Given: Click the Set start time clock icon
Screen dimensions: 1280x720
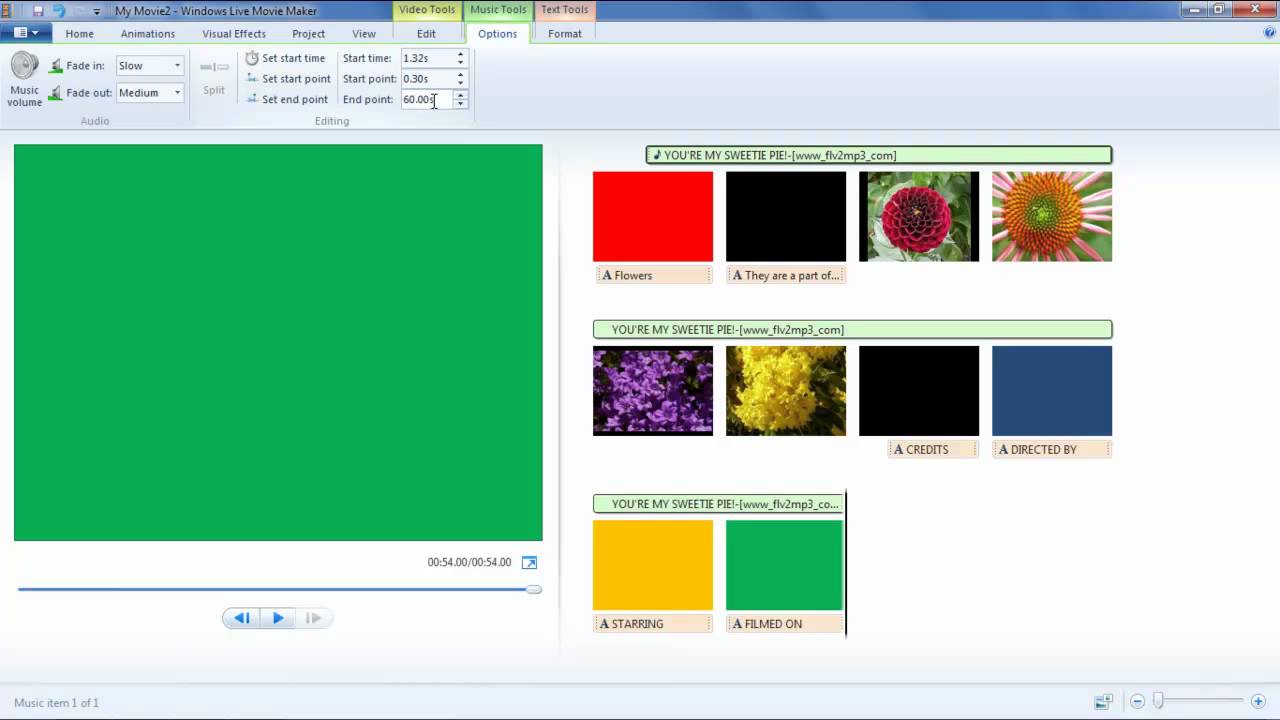Looking at the screenshot, I should [252, 58].
